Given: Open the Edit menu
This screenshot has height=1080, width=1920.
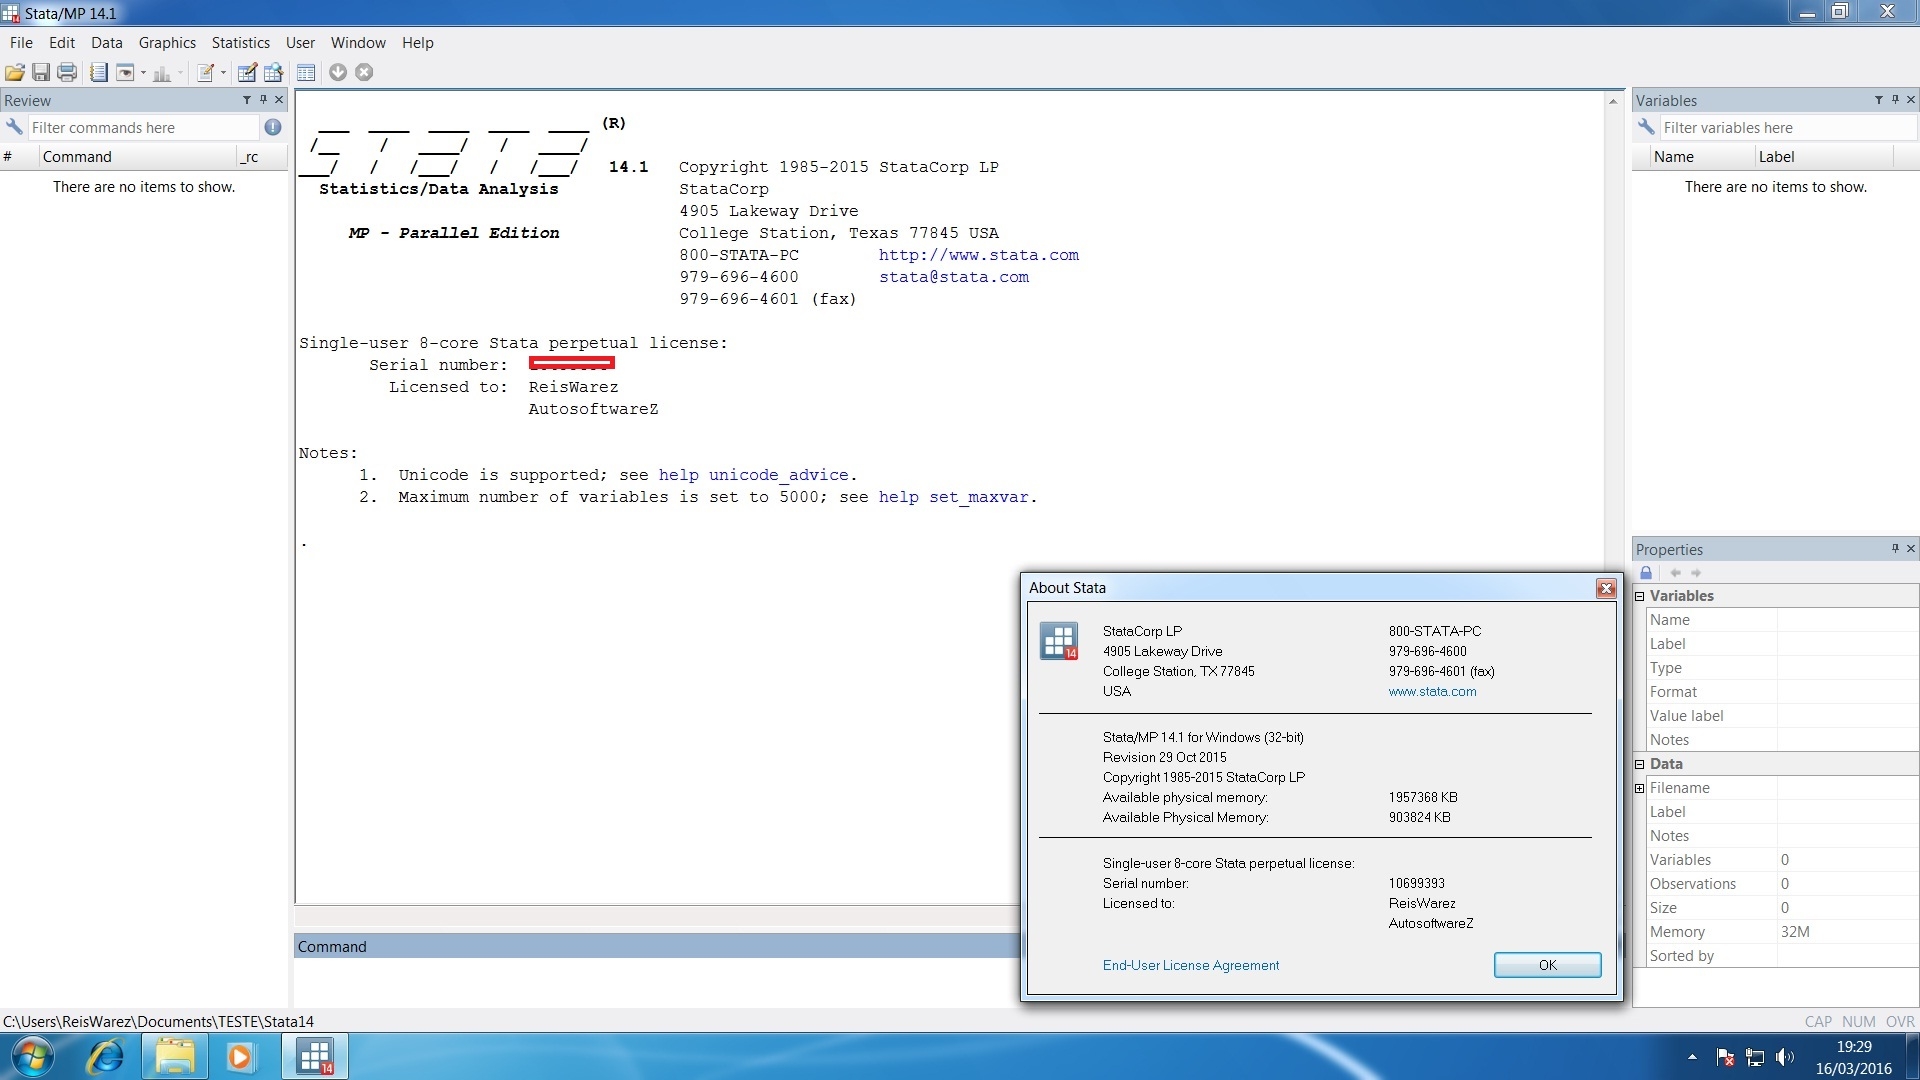Looking at the screenshot, I should click(x=62, y=43).
